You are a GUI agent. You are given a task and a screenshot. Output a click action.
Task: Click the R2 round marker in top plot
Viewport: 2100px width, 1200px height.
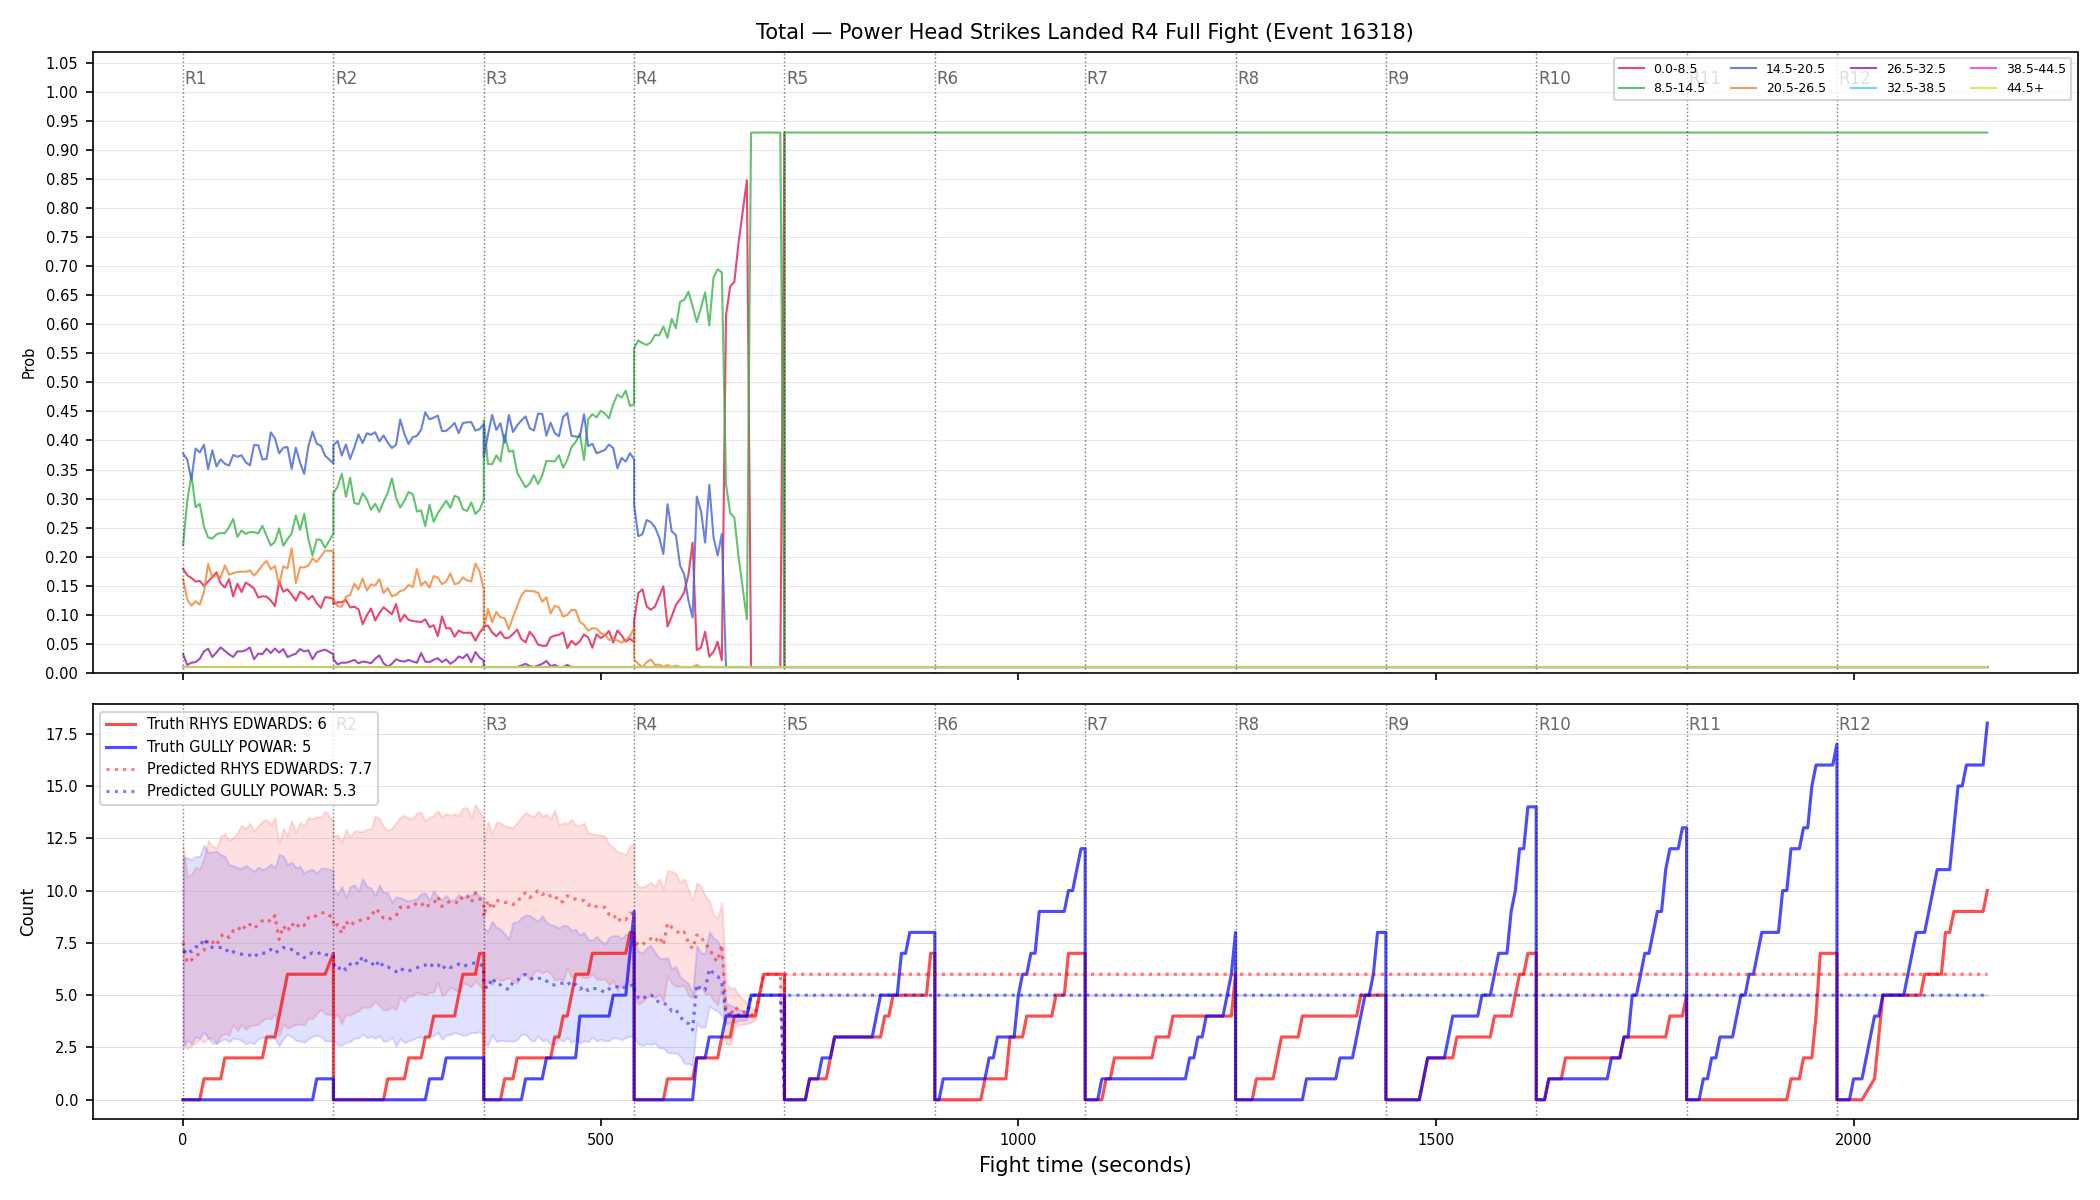(346, 78)
